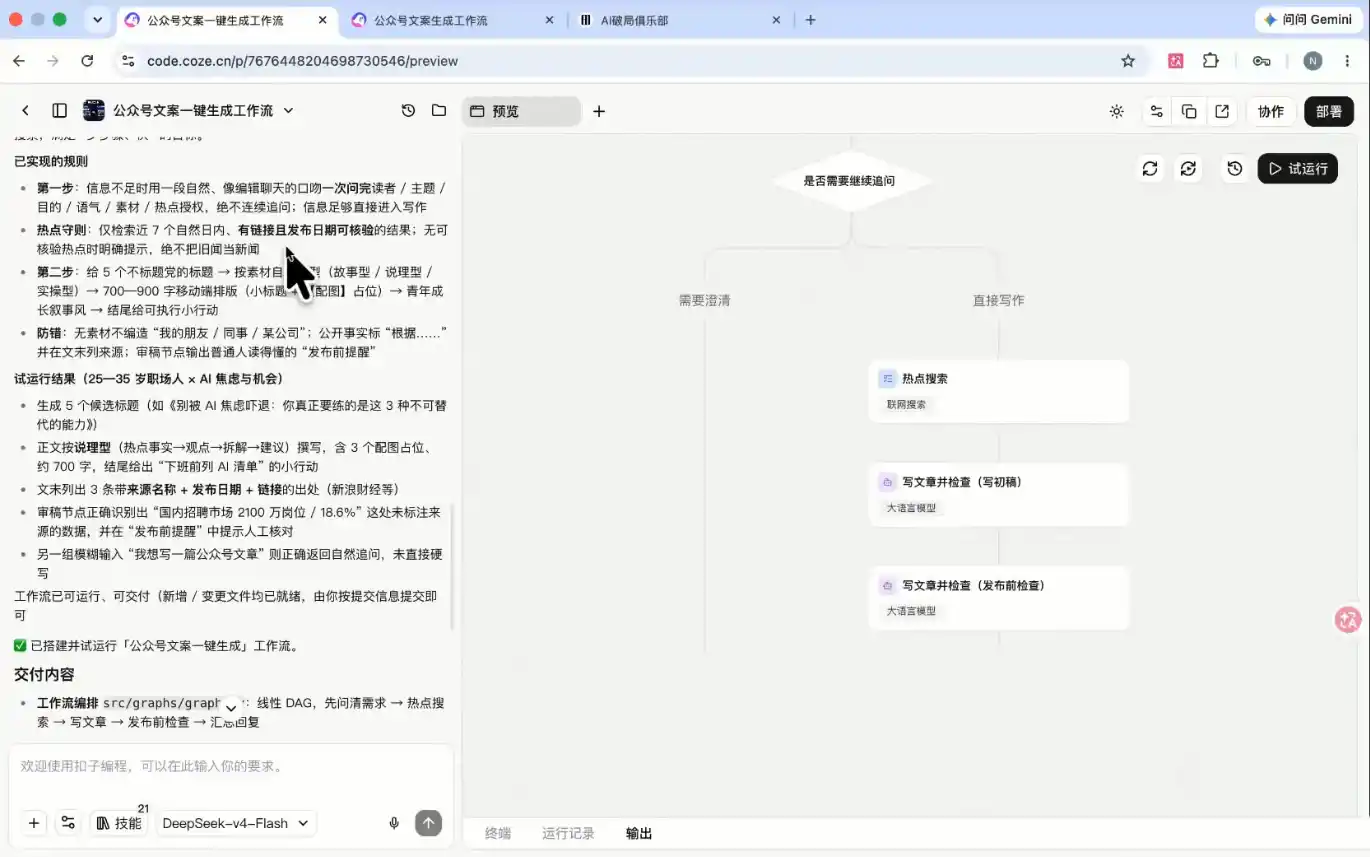The width and height of the screenshot is (1370, 857).
Task: Click the copy icon in top toolbar
Action: tap(1189, 112)
